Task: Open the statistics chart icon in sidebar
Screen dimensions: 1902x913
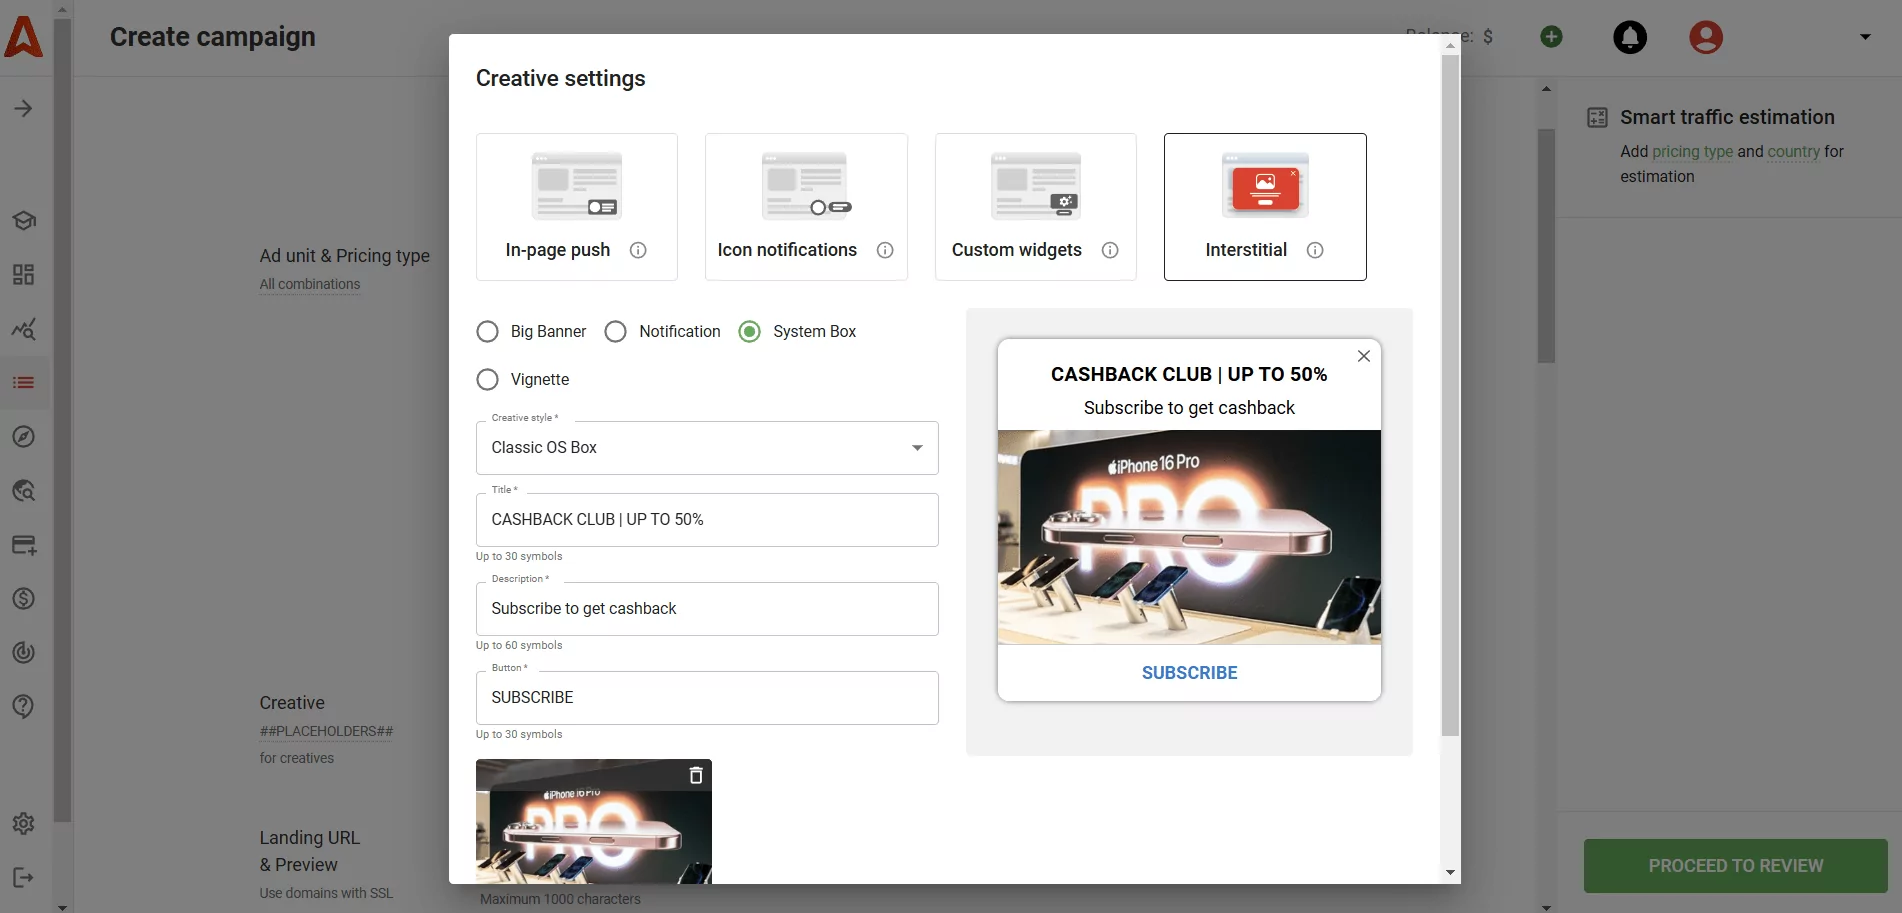Action: [x=23, y=329]
